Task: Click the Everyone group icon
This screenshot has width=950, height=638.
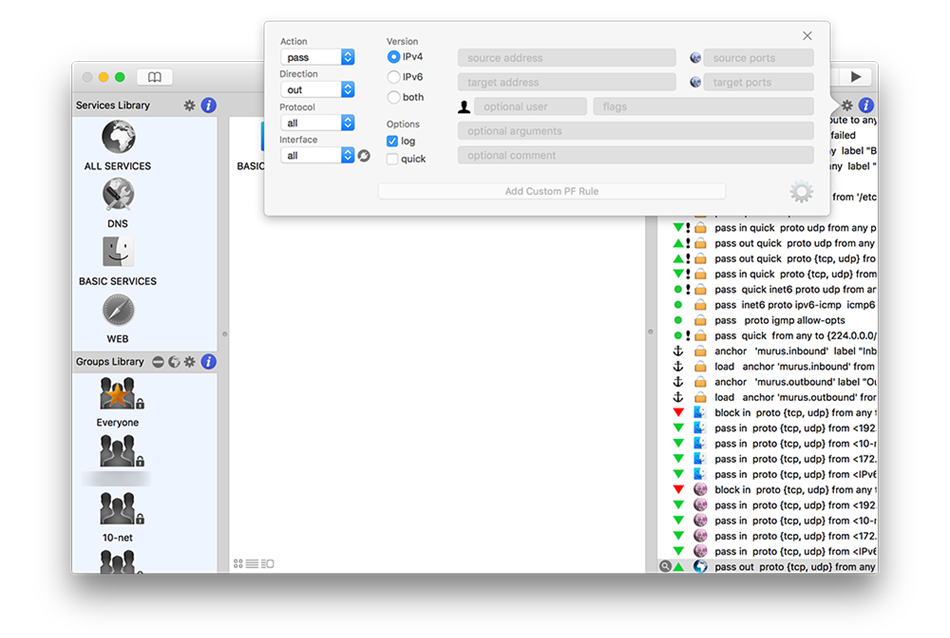Action: pyautogui.click(x=118, y=395)
